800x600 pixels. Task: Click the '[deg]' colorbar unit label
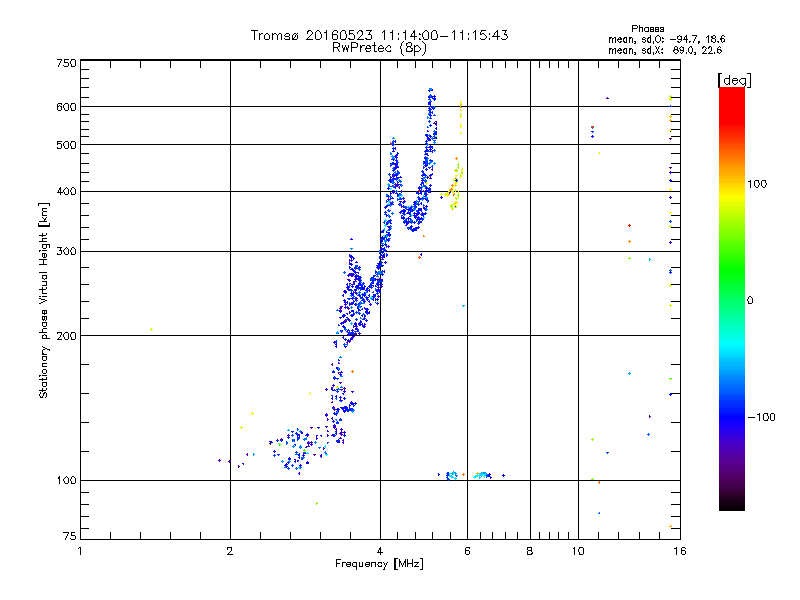click(734, 80)
